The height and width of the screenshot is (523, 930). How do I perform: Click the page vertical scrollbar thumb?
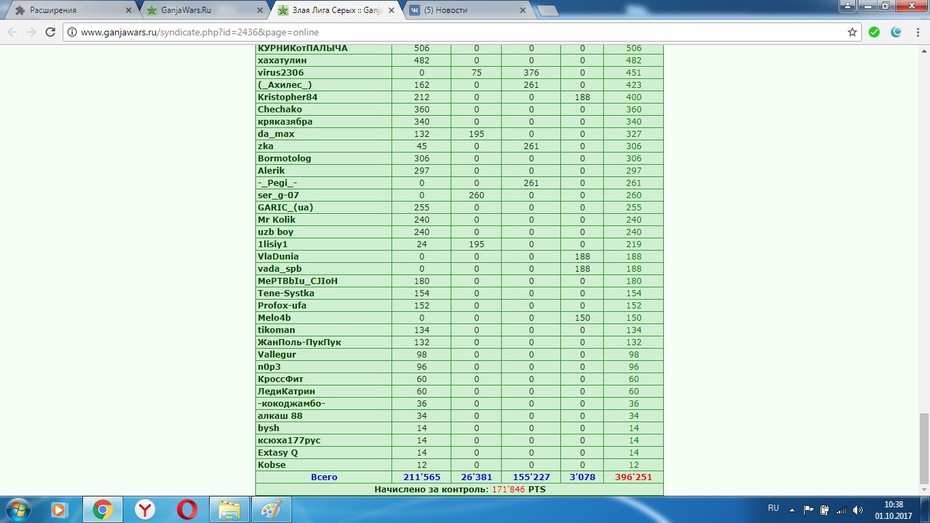tap(923, 449)
